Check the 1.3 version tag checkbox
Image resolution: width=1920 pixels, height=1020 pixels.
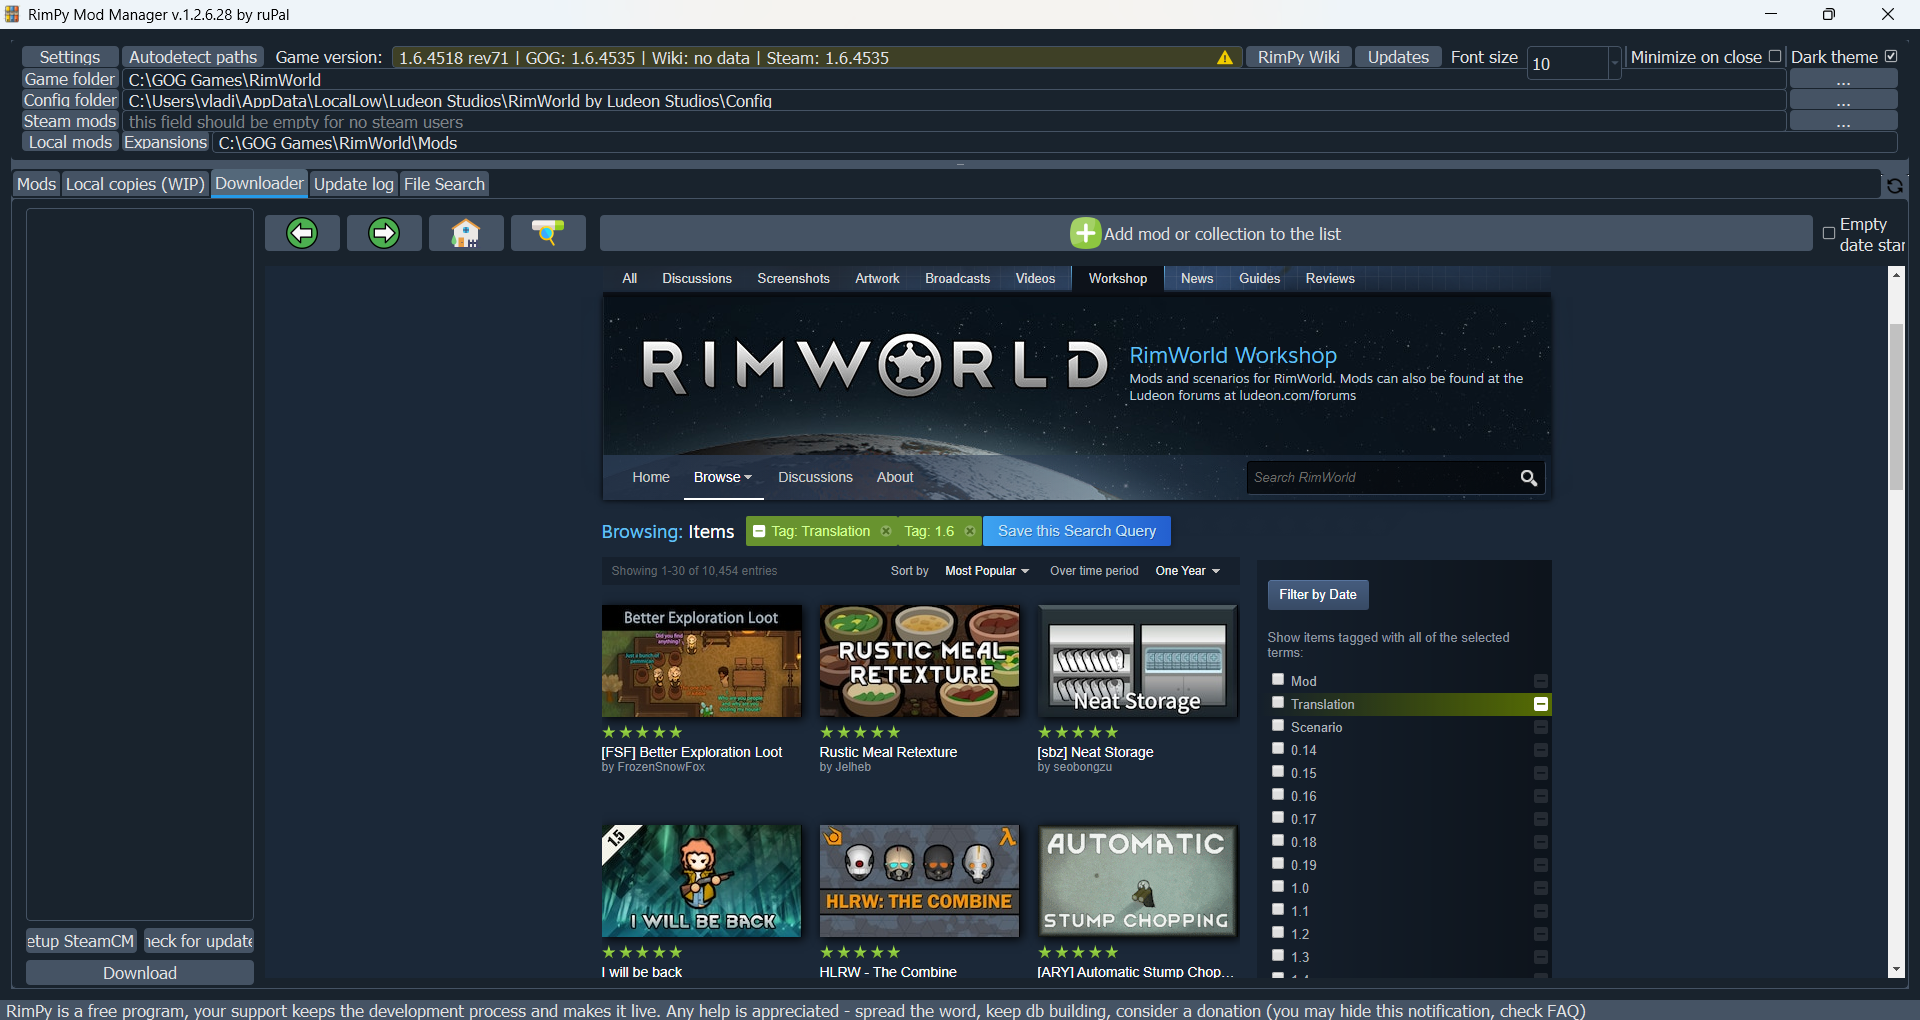coord(1277,955)
